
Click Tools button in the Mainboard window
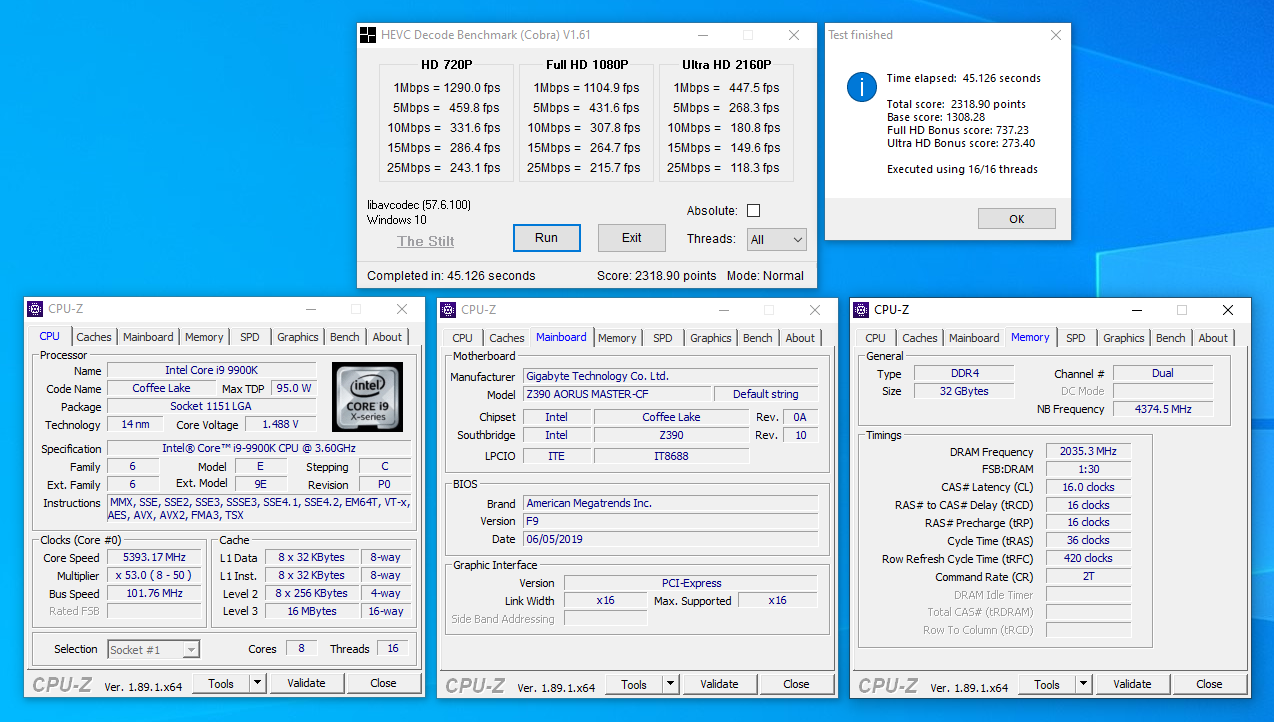click(x=634, y=684)
